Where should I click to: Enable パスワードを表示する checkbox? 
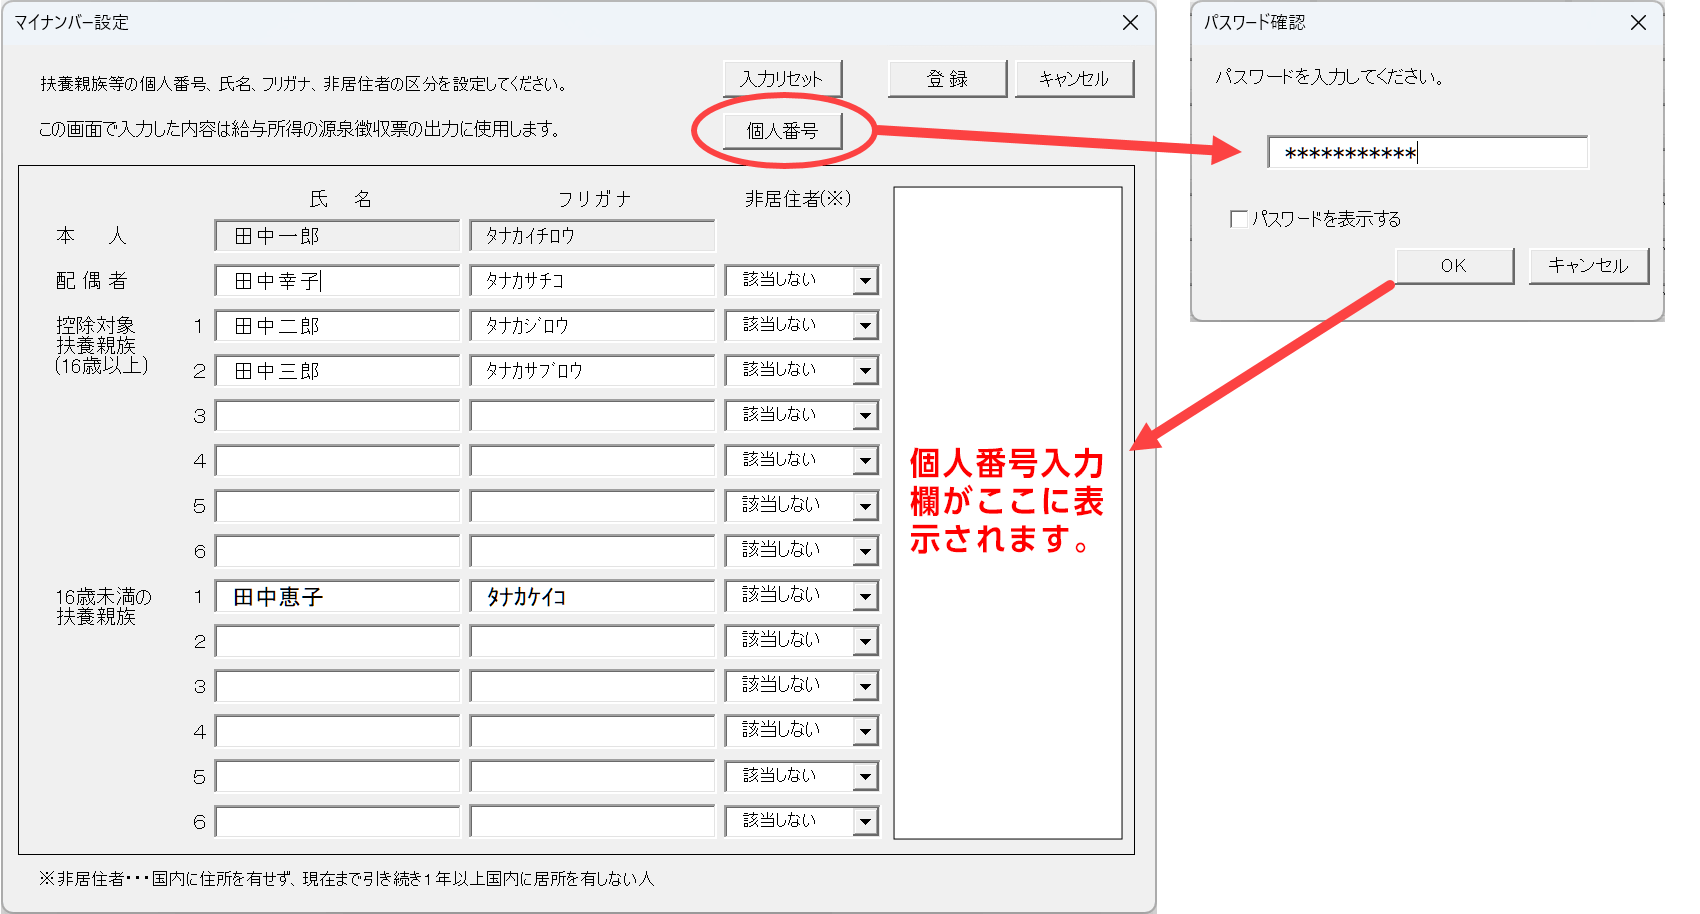(1239, 219)
